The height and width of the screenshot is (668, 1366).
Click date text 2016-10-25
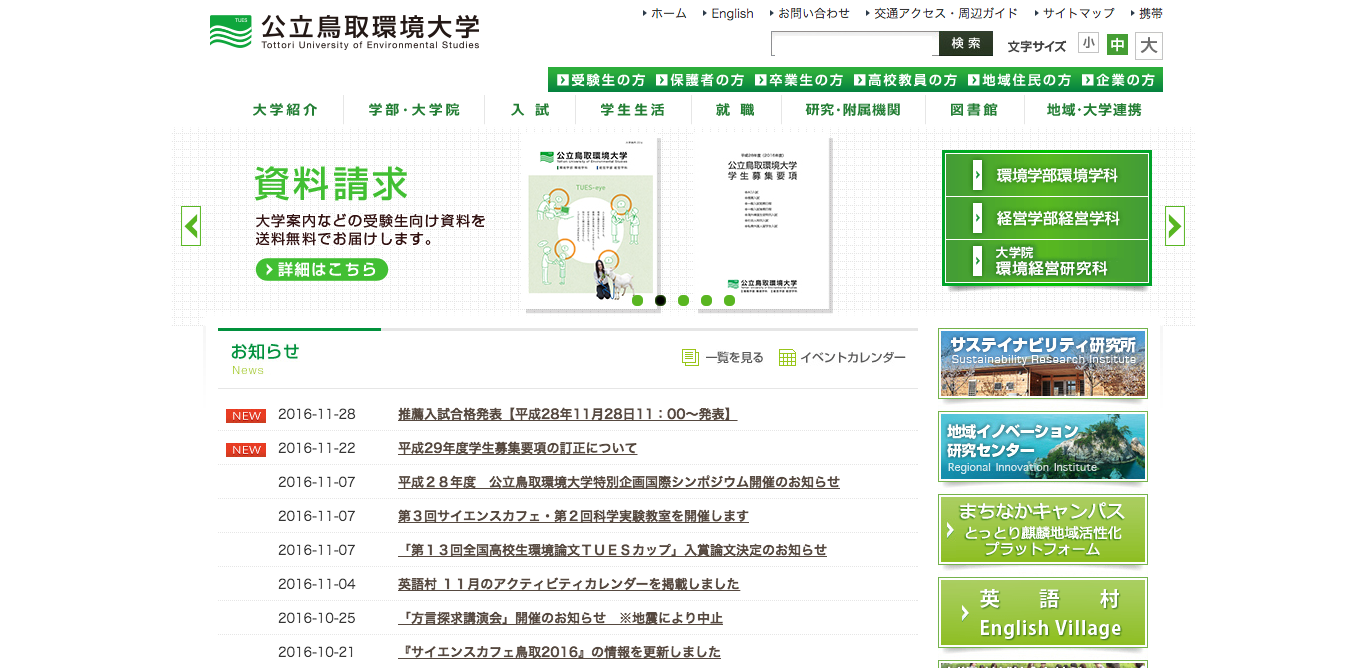click(317, 618)
